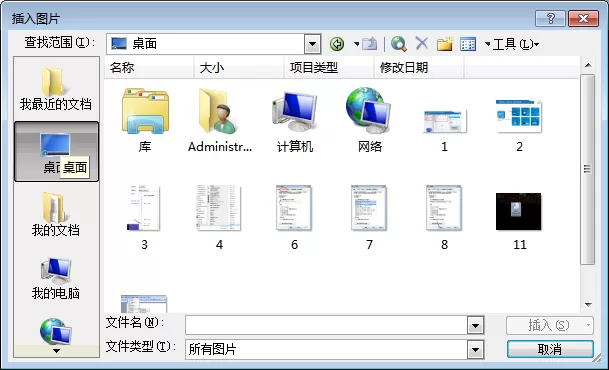The height and width of the screenshot is (370, 609).
Task: Sort by the 大小 column header
Action: 239,68
